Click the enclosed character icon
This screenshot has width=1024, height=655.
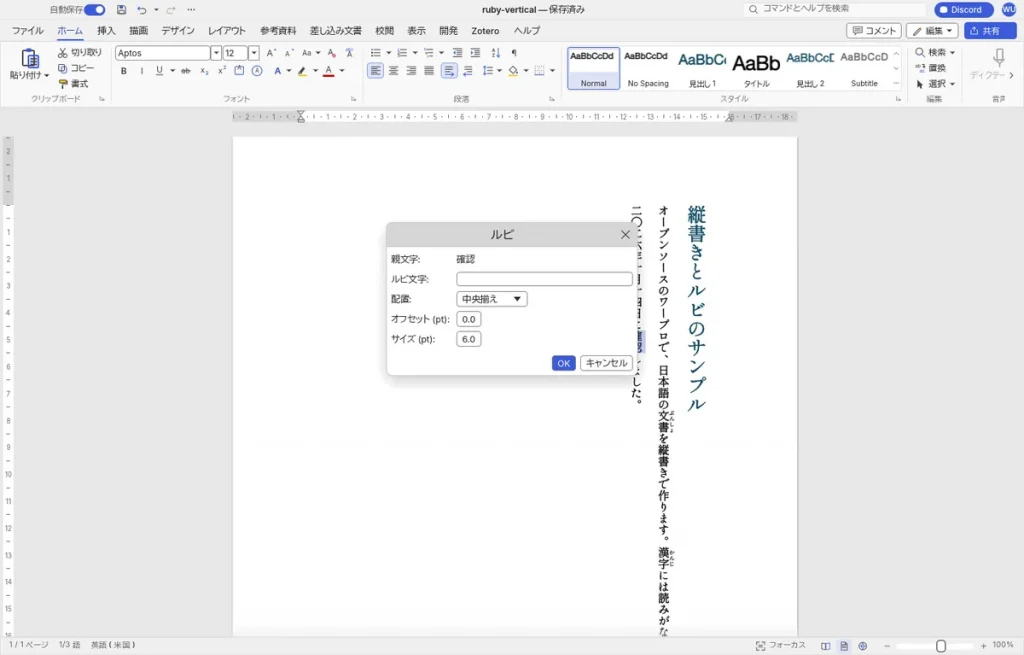point(257,71)
